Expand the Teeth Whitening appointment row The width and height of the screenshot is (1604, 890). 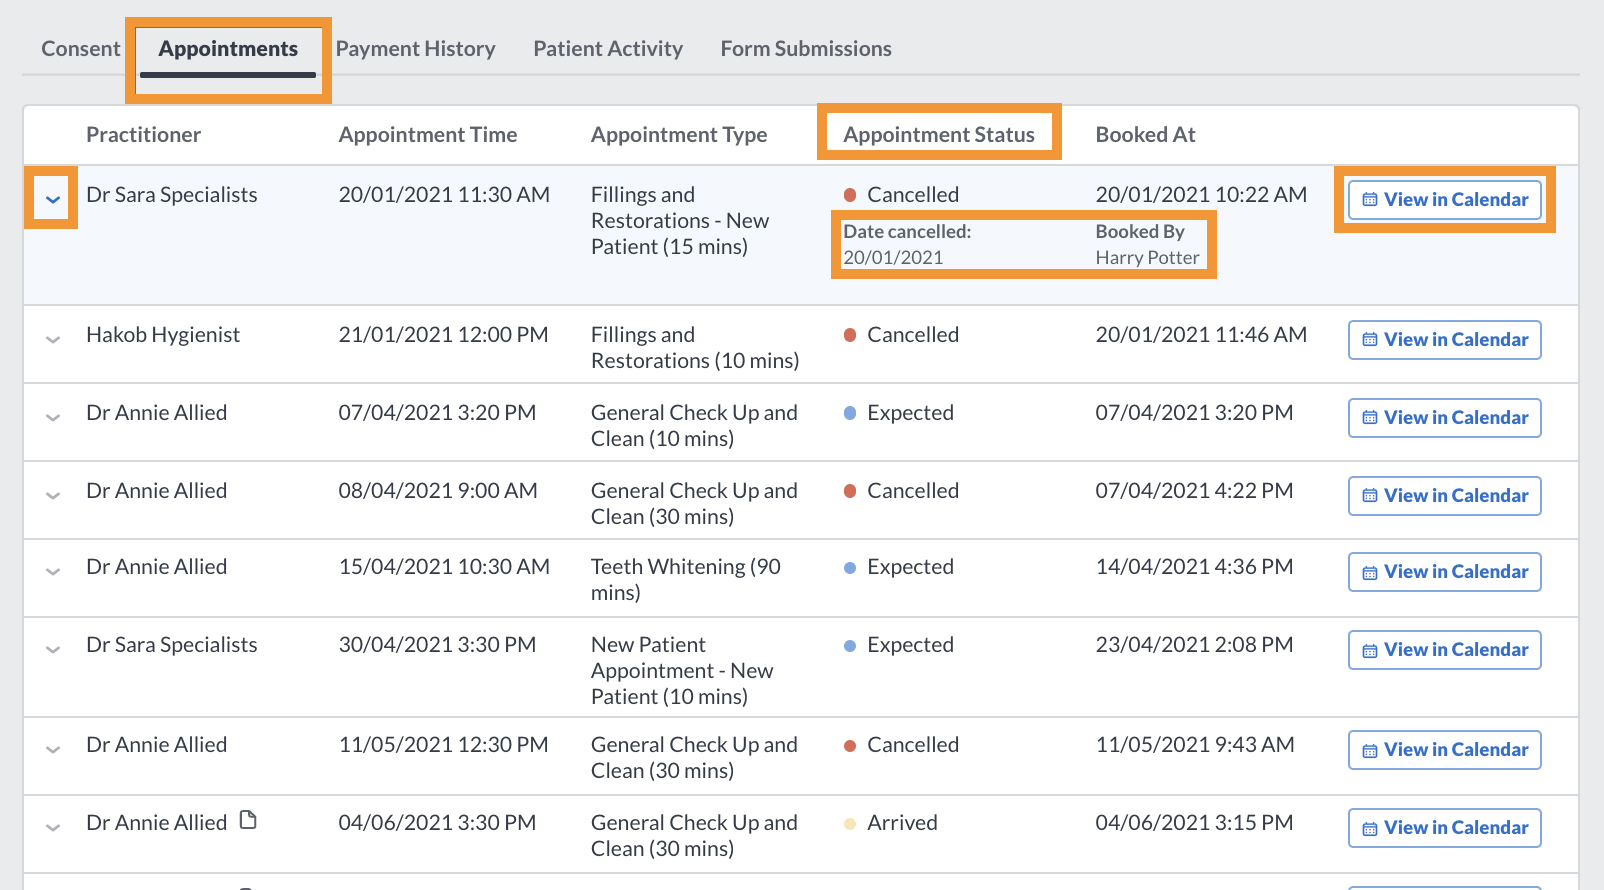click(53, 571)
